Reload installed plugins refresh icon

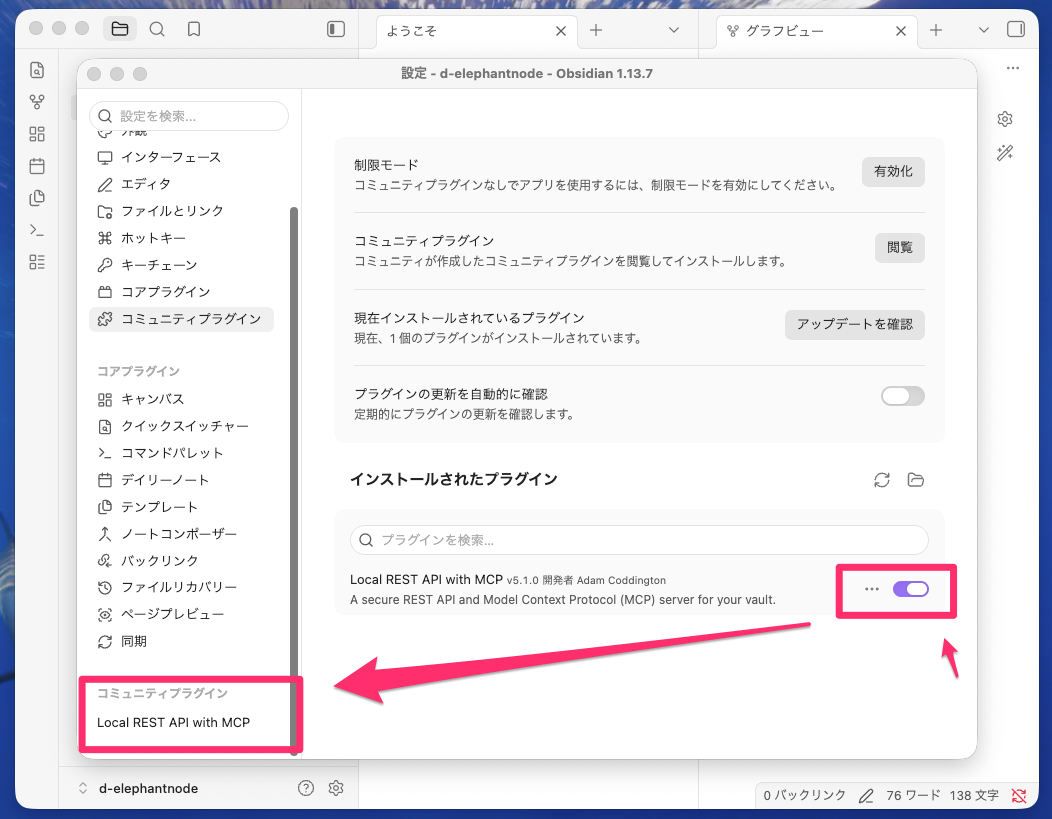[882, 480]
